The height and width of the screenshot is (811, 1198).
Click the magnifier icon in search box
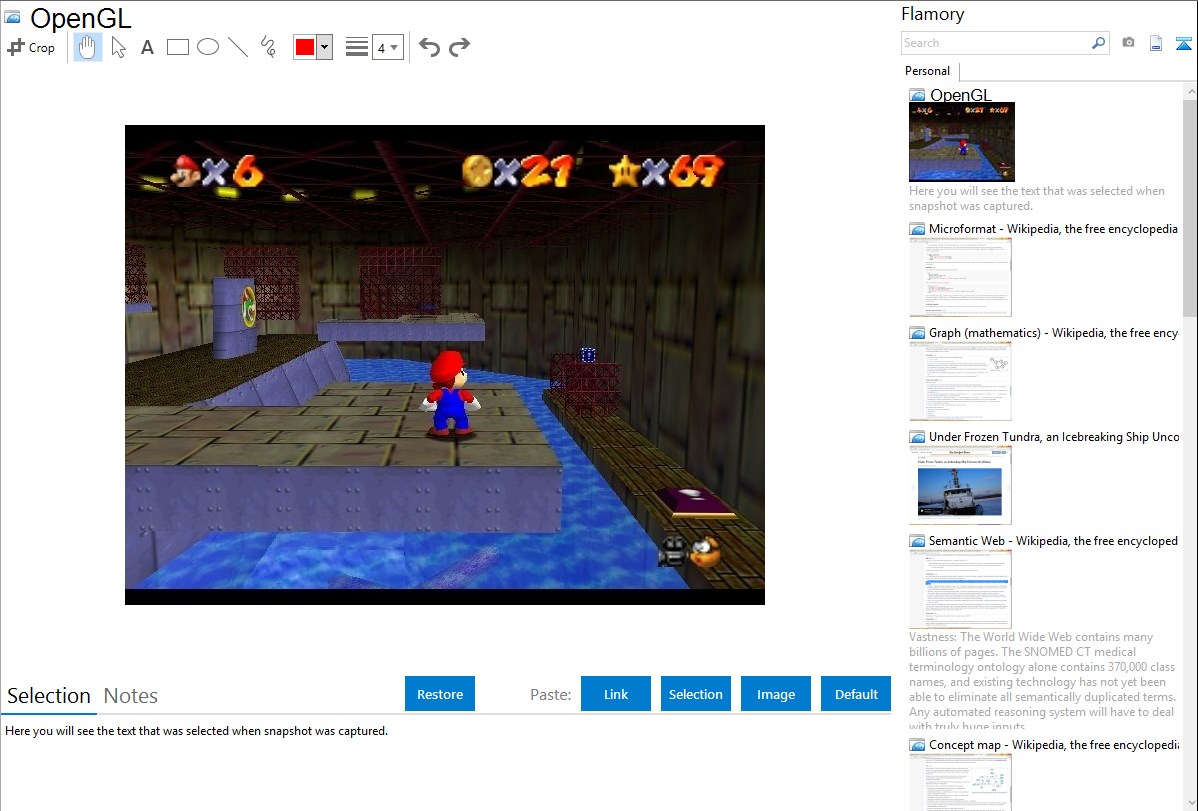click(1098, 43)
